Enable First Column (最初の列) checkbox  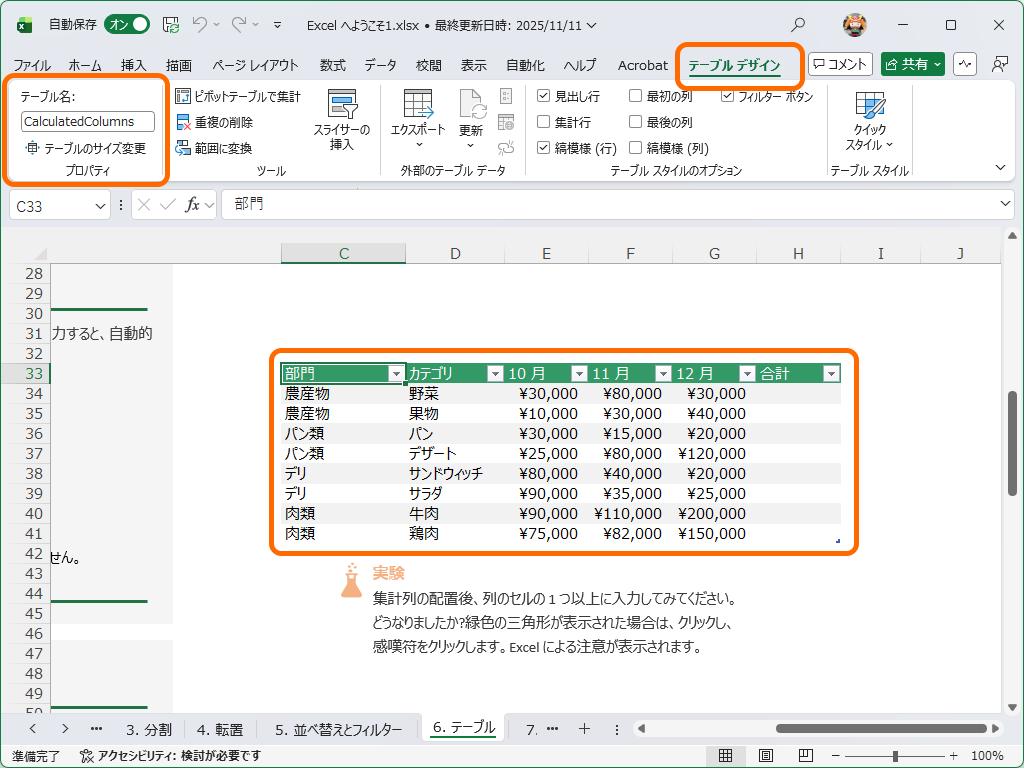click(x=635, y=96)
